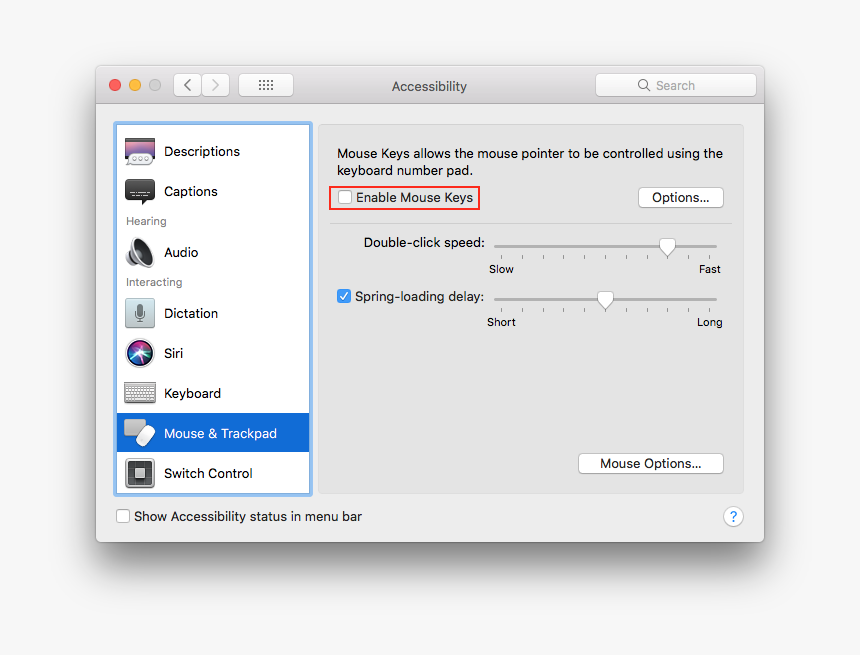Click the magnifier icon in Search field

tap(644, 85)
